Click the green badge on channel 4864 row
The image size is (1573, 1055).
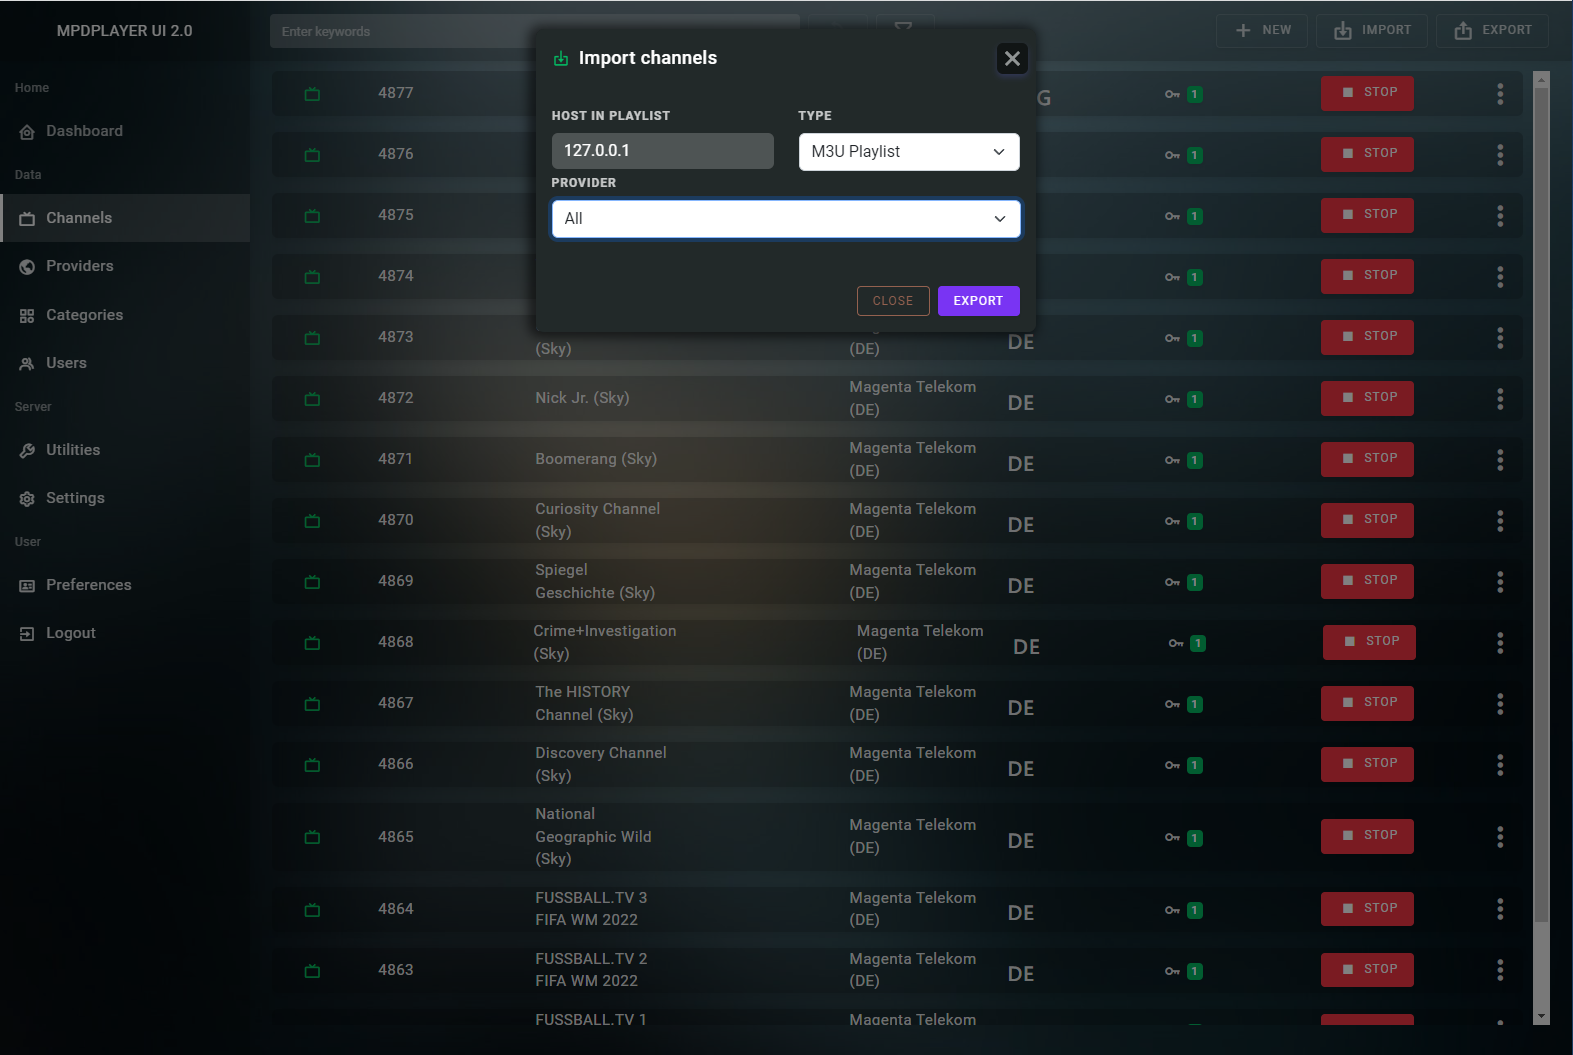point(1194,910)
